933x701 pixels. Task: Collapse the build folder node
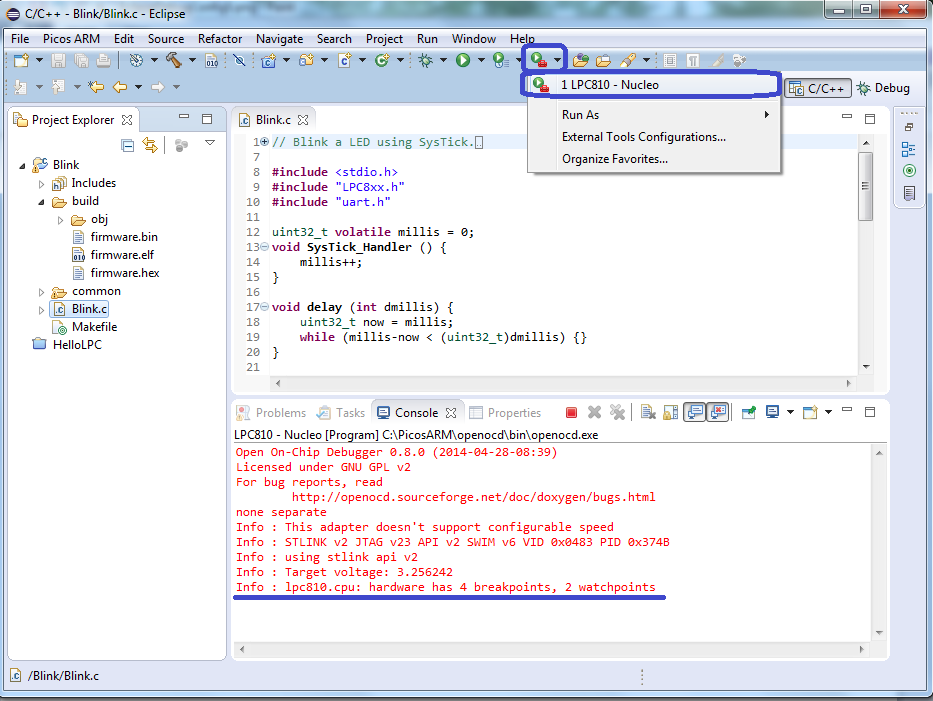click(x=41, y=202)
